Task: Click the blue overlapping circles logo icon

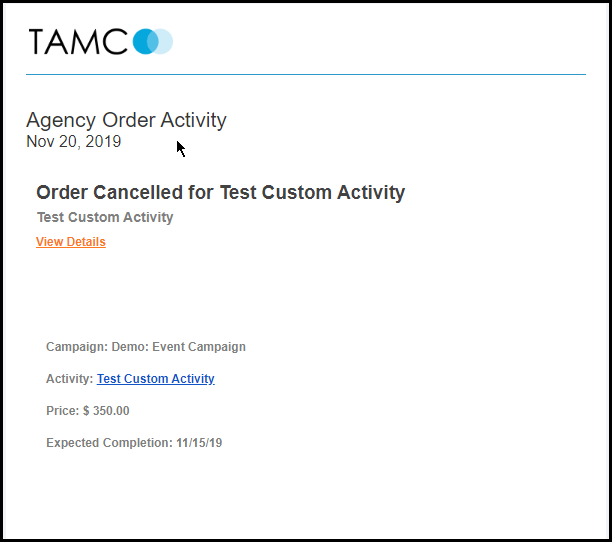Action: pyautogui.click(x=153, y=41)
